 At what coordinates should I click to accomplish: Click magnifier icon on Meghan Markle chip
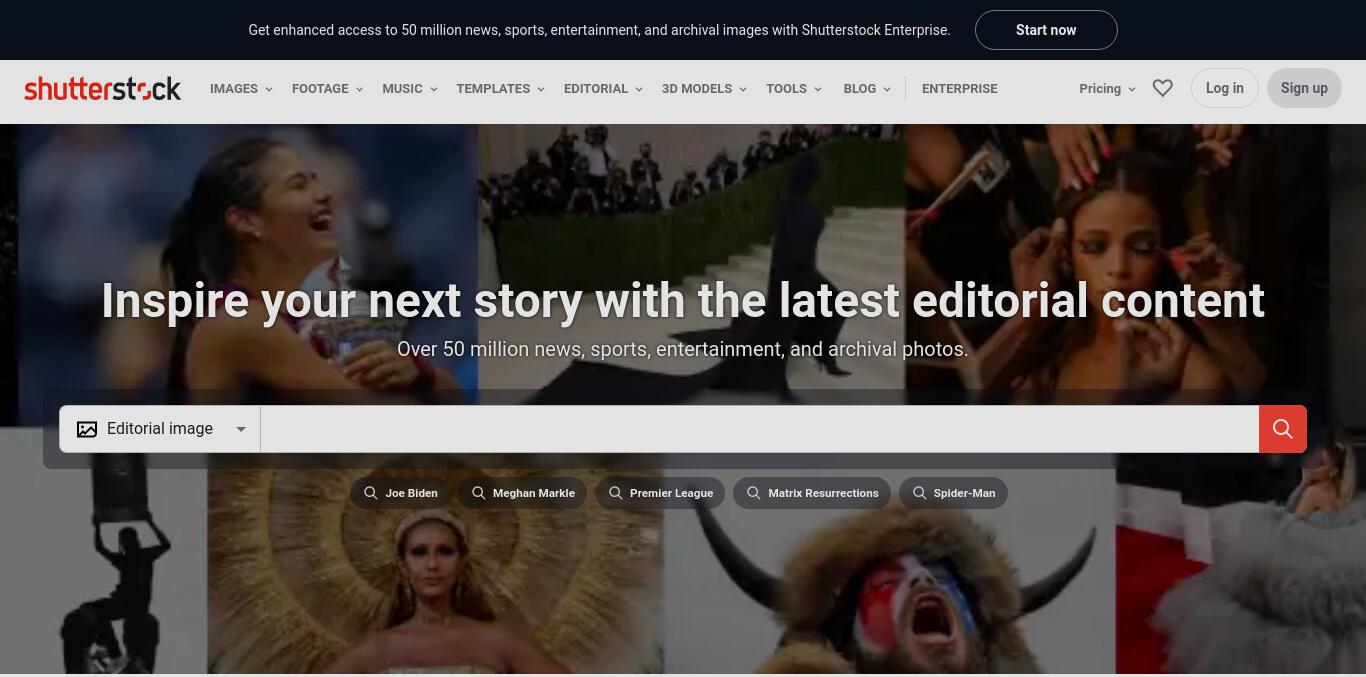[x=479, y=493]
